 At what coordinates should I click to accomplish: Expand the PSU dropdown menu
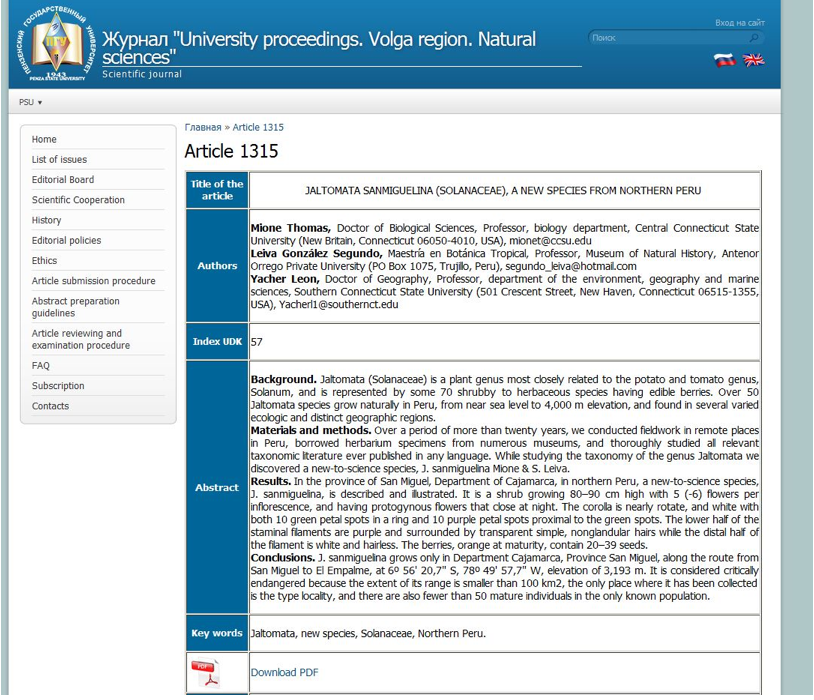(x=30, y=102)
